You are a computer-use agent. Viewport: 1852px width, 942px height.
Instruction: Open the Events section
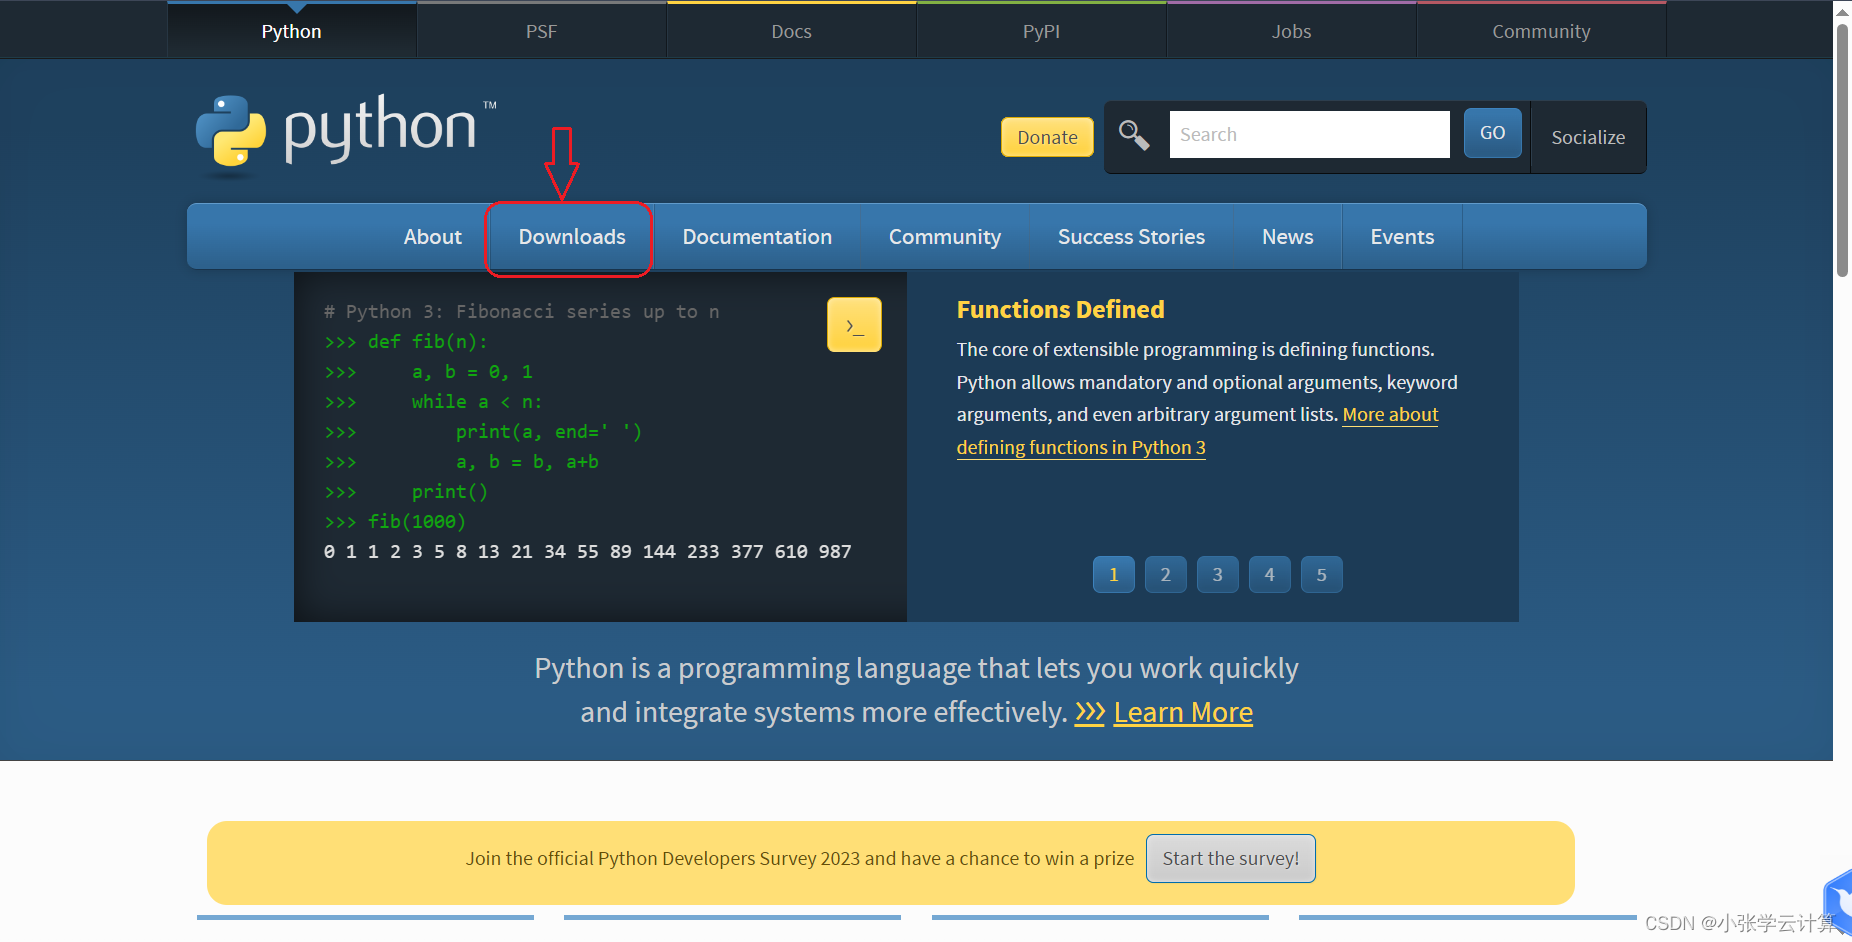1402,237
